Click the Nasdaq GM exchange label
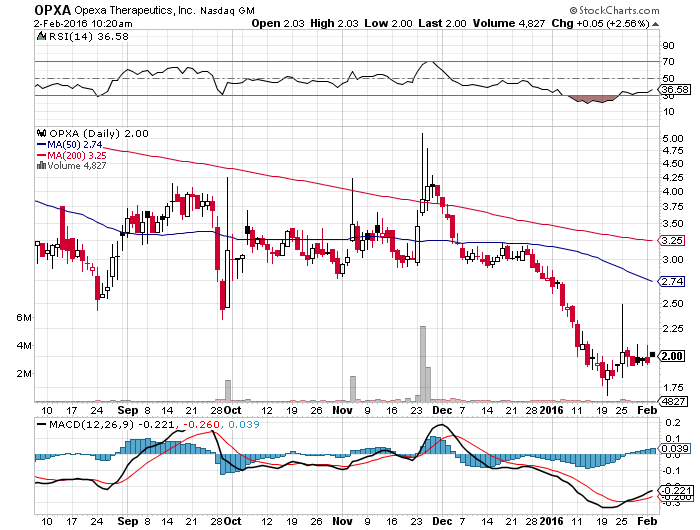This screenshot has height=530, width=700. (x=227, y=11)
